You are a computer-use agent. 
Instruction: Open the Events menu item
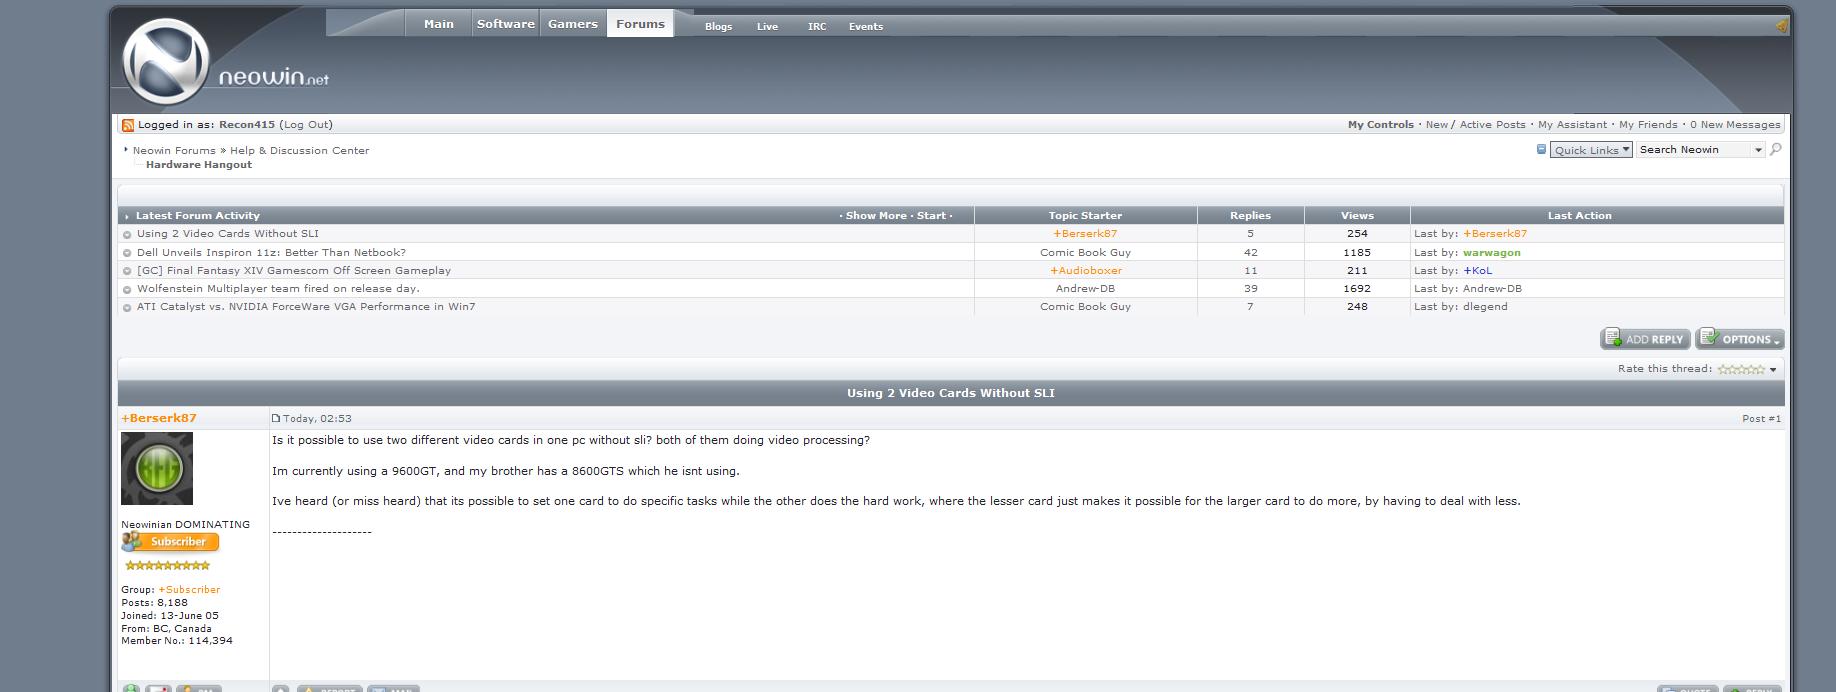(x=866, y=27)
